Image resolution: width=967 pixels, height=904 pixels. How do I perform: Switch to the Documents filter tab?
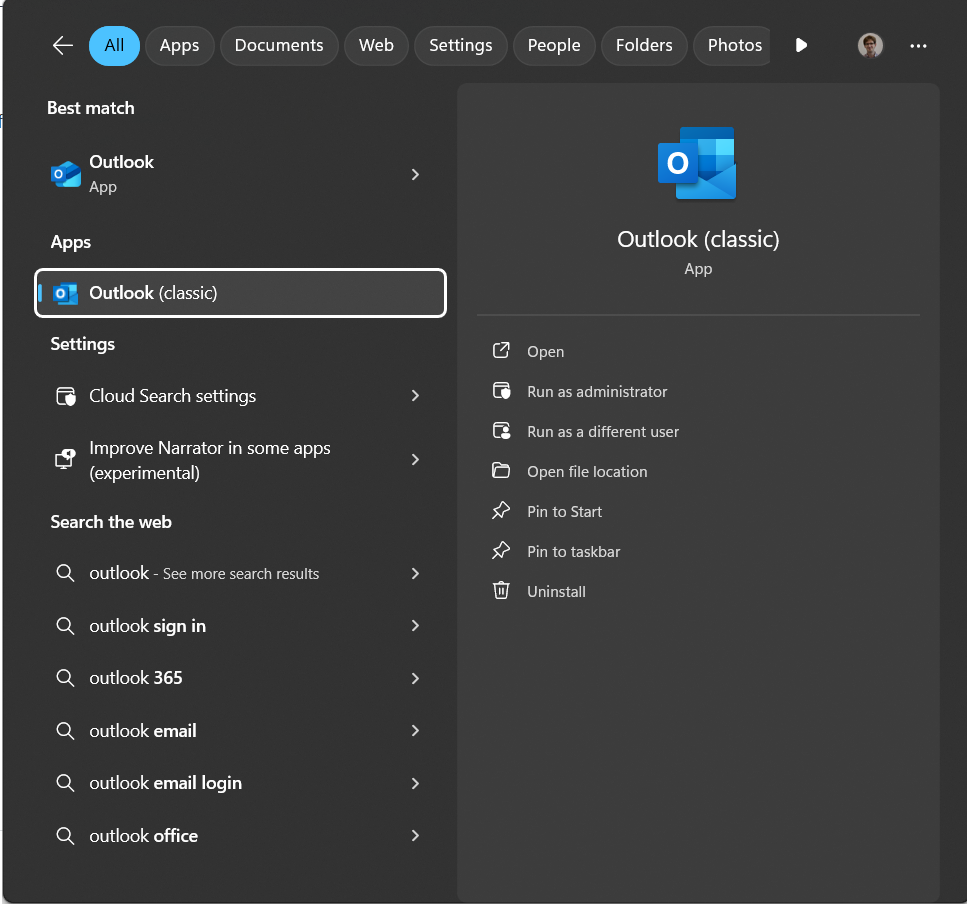pos(279,46)
